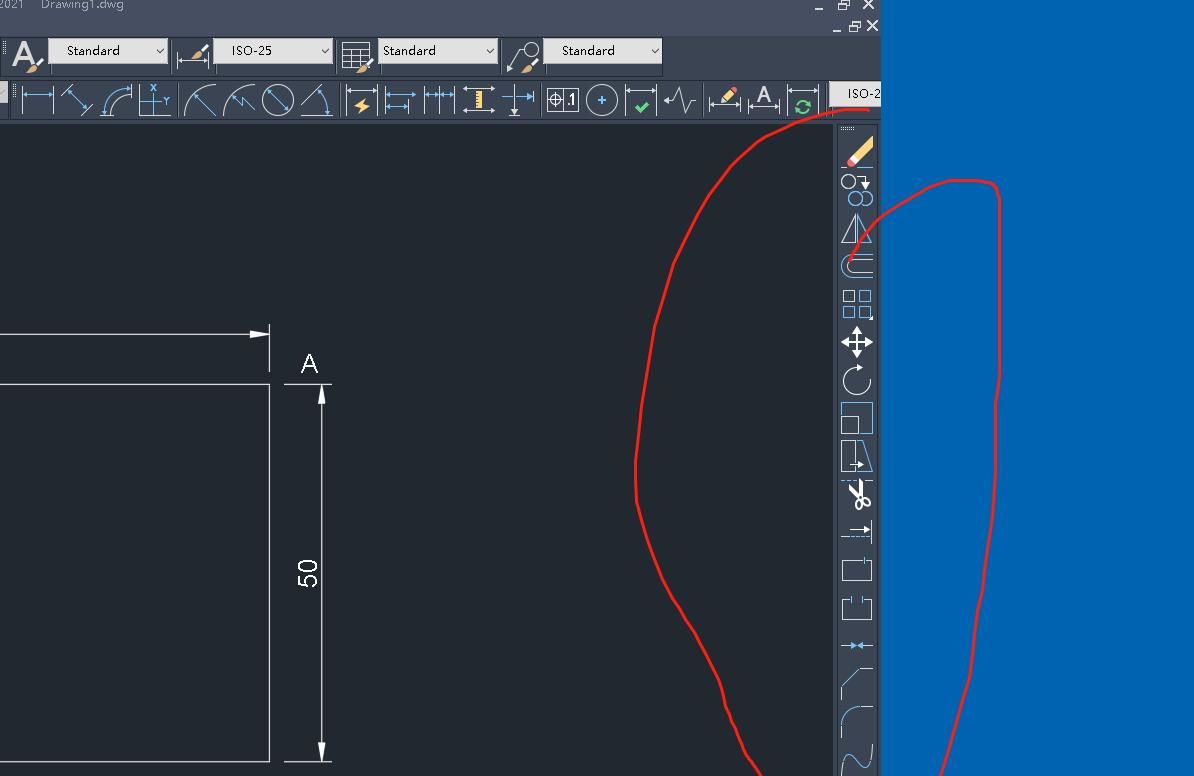
Task: Select the Move tool
Action: (x=857, y=342)
